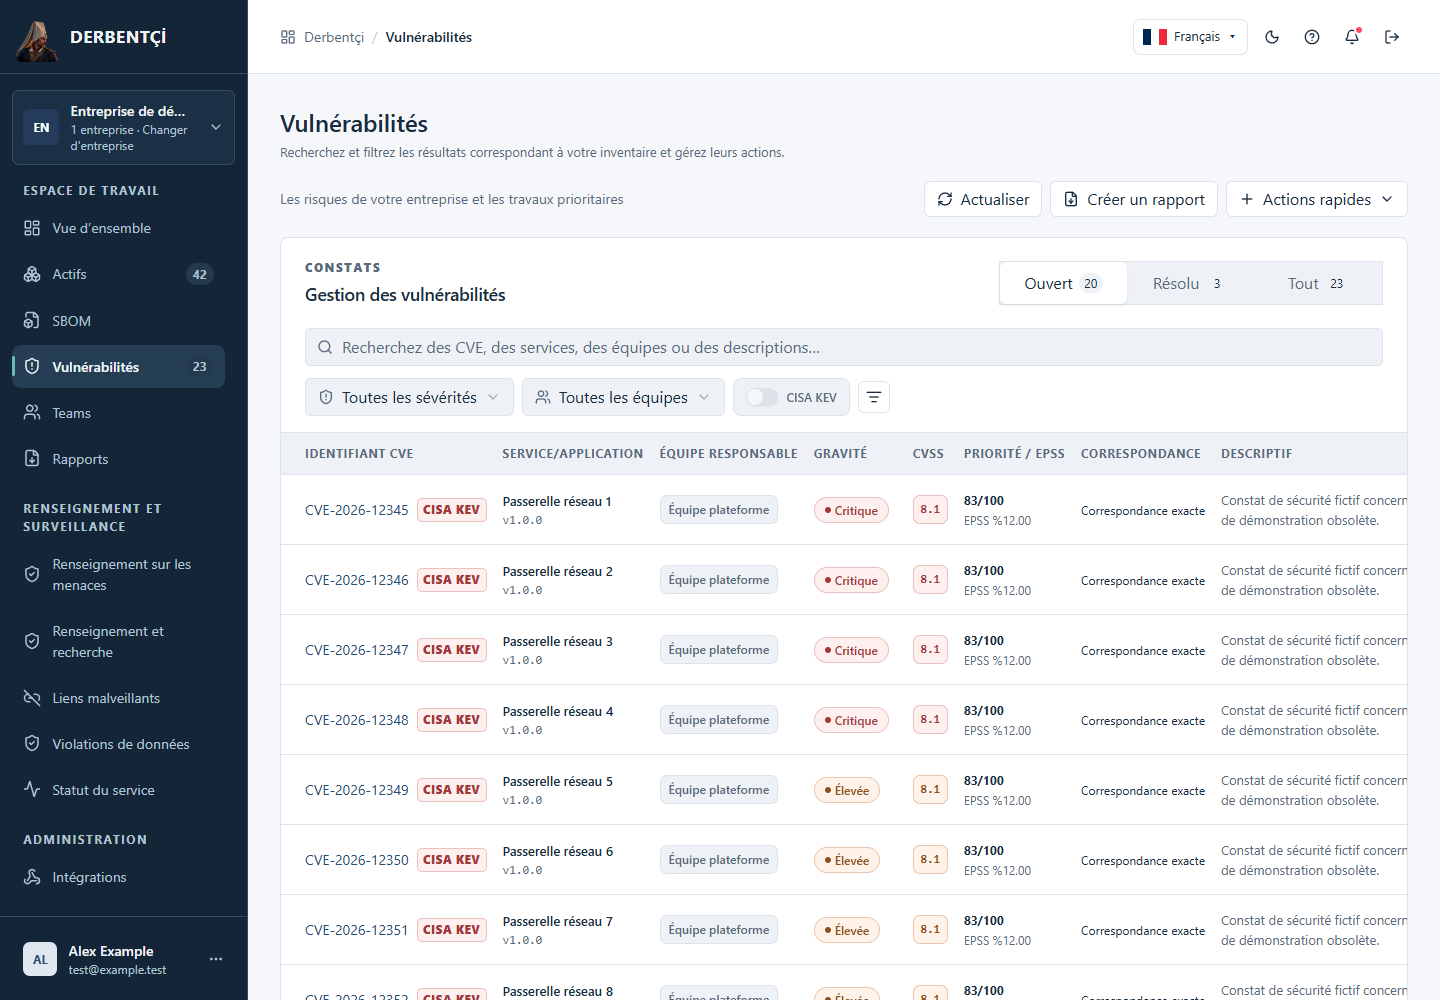Open CVE-2026-12349 link

pos(357,790)
